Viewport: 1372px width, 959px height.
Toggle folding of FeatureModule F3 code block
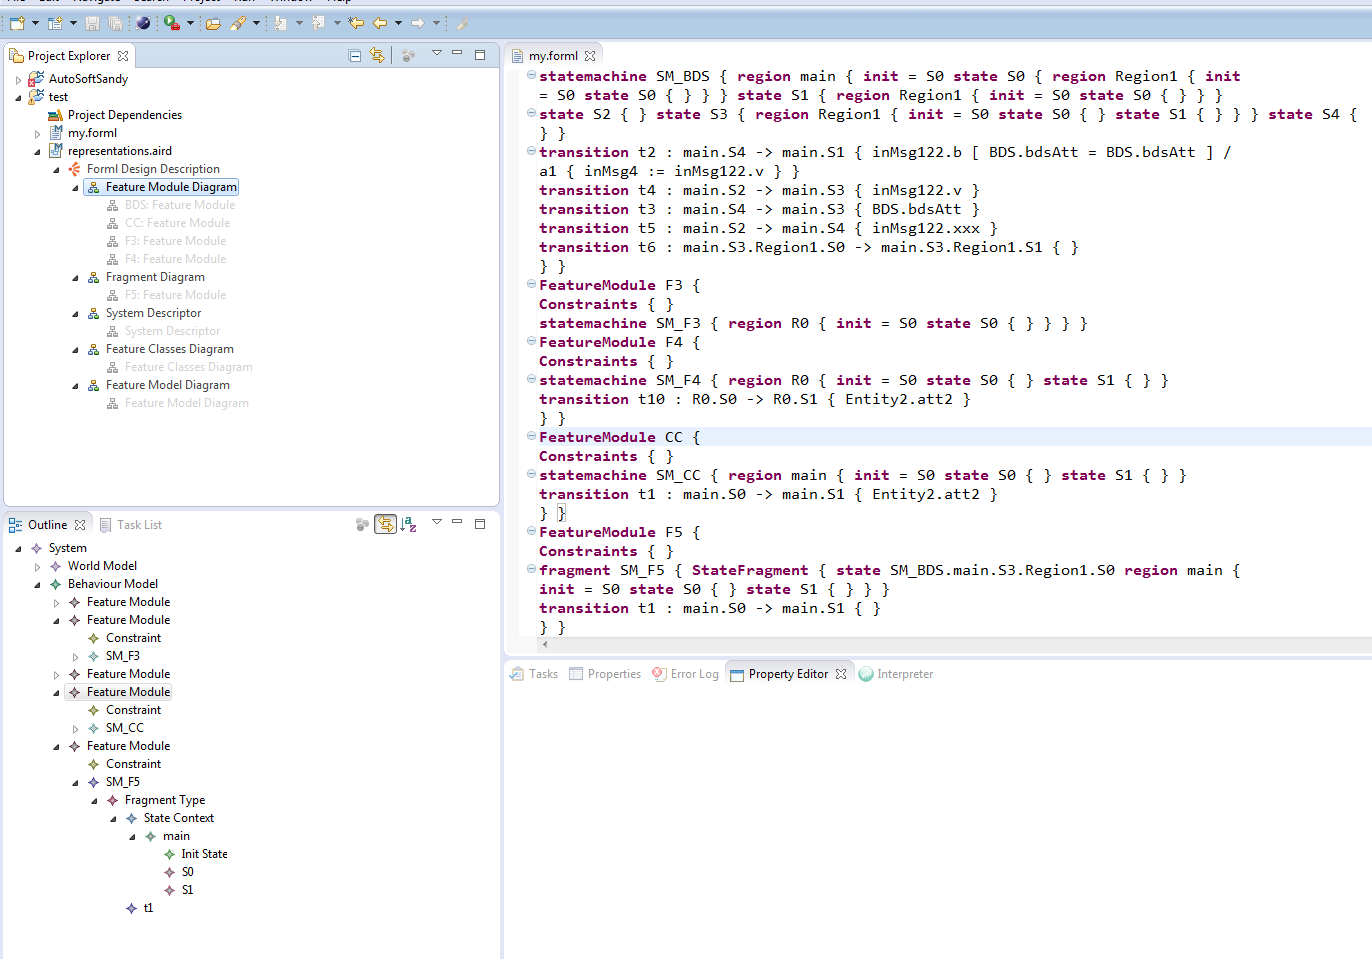(531, 284)
